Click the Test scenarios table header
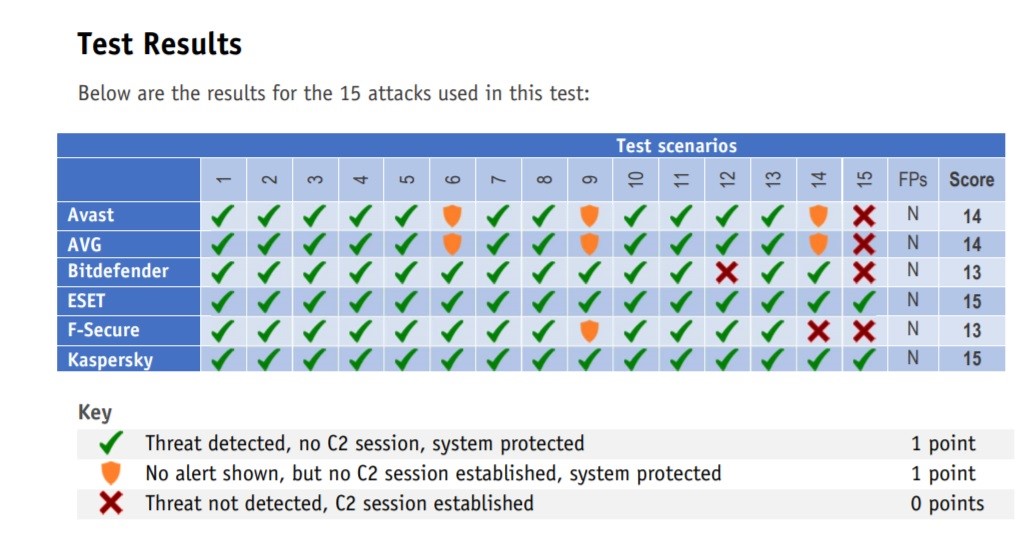 [677, 146]
